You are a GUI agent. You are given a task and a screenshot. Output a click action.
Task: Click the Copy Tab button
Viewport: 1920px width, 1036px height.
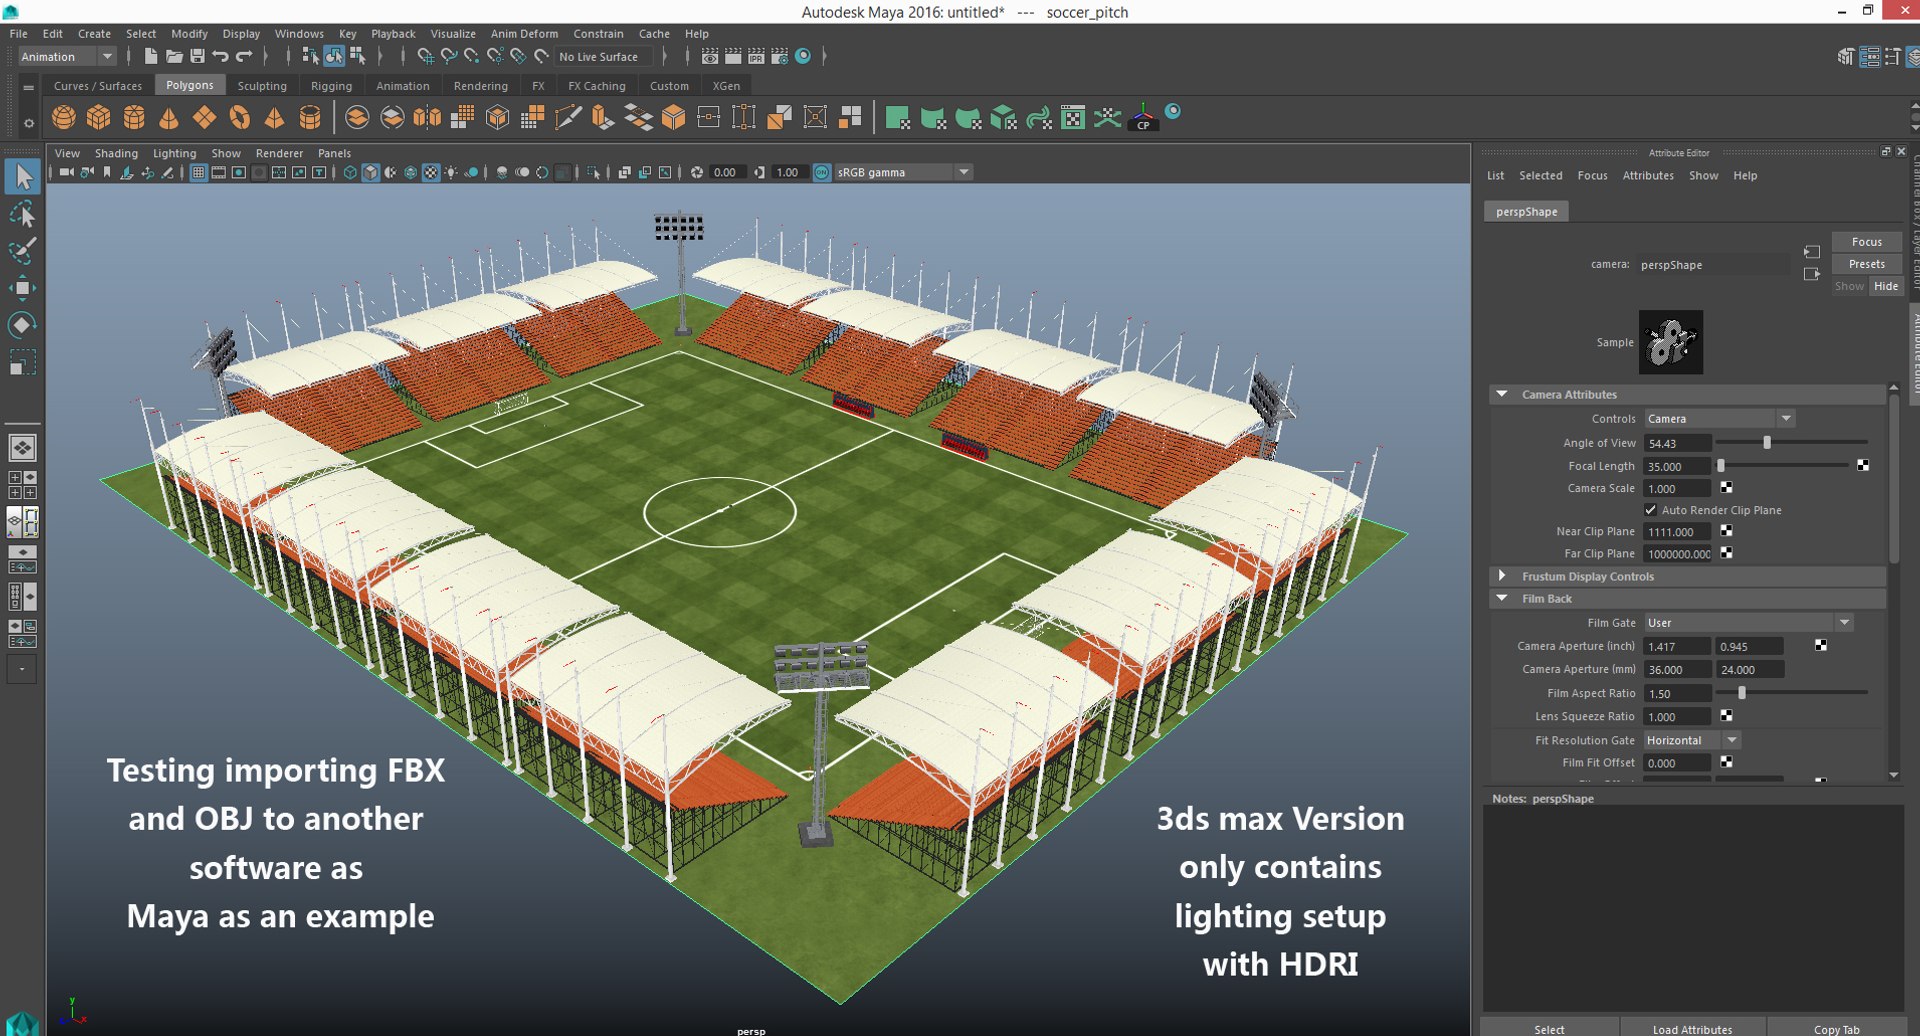click(1836, 1028)
